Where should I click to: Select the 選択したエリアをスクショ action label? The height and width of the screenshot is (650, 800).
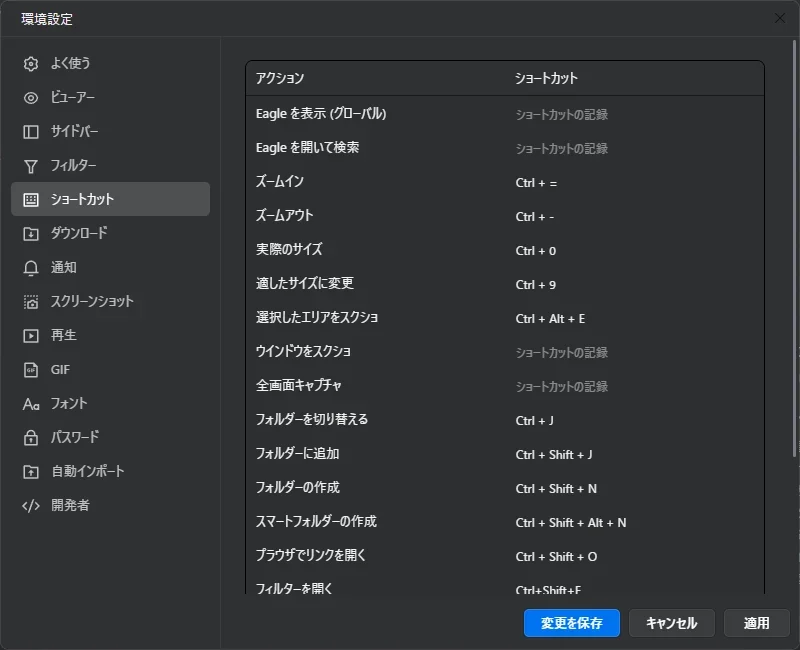[317, 317]
